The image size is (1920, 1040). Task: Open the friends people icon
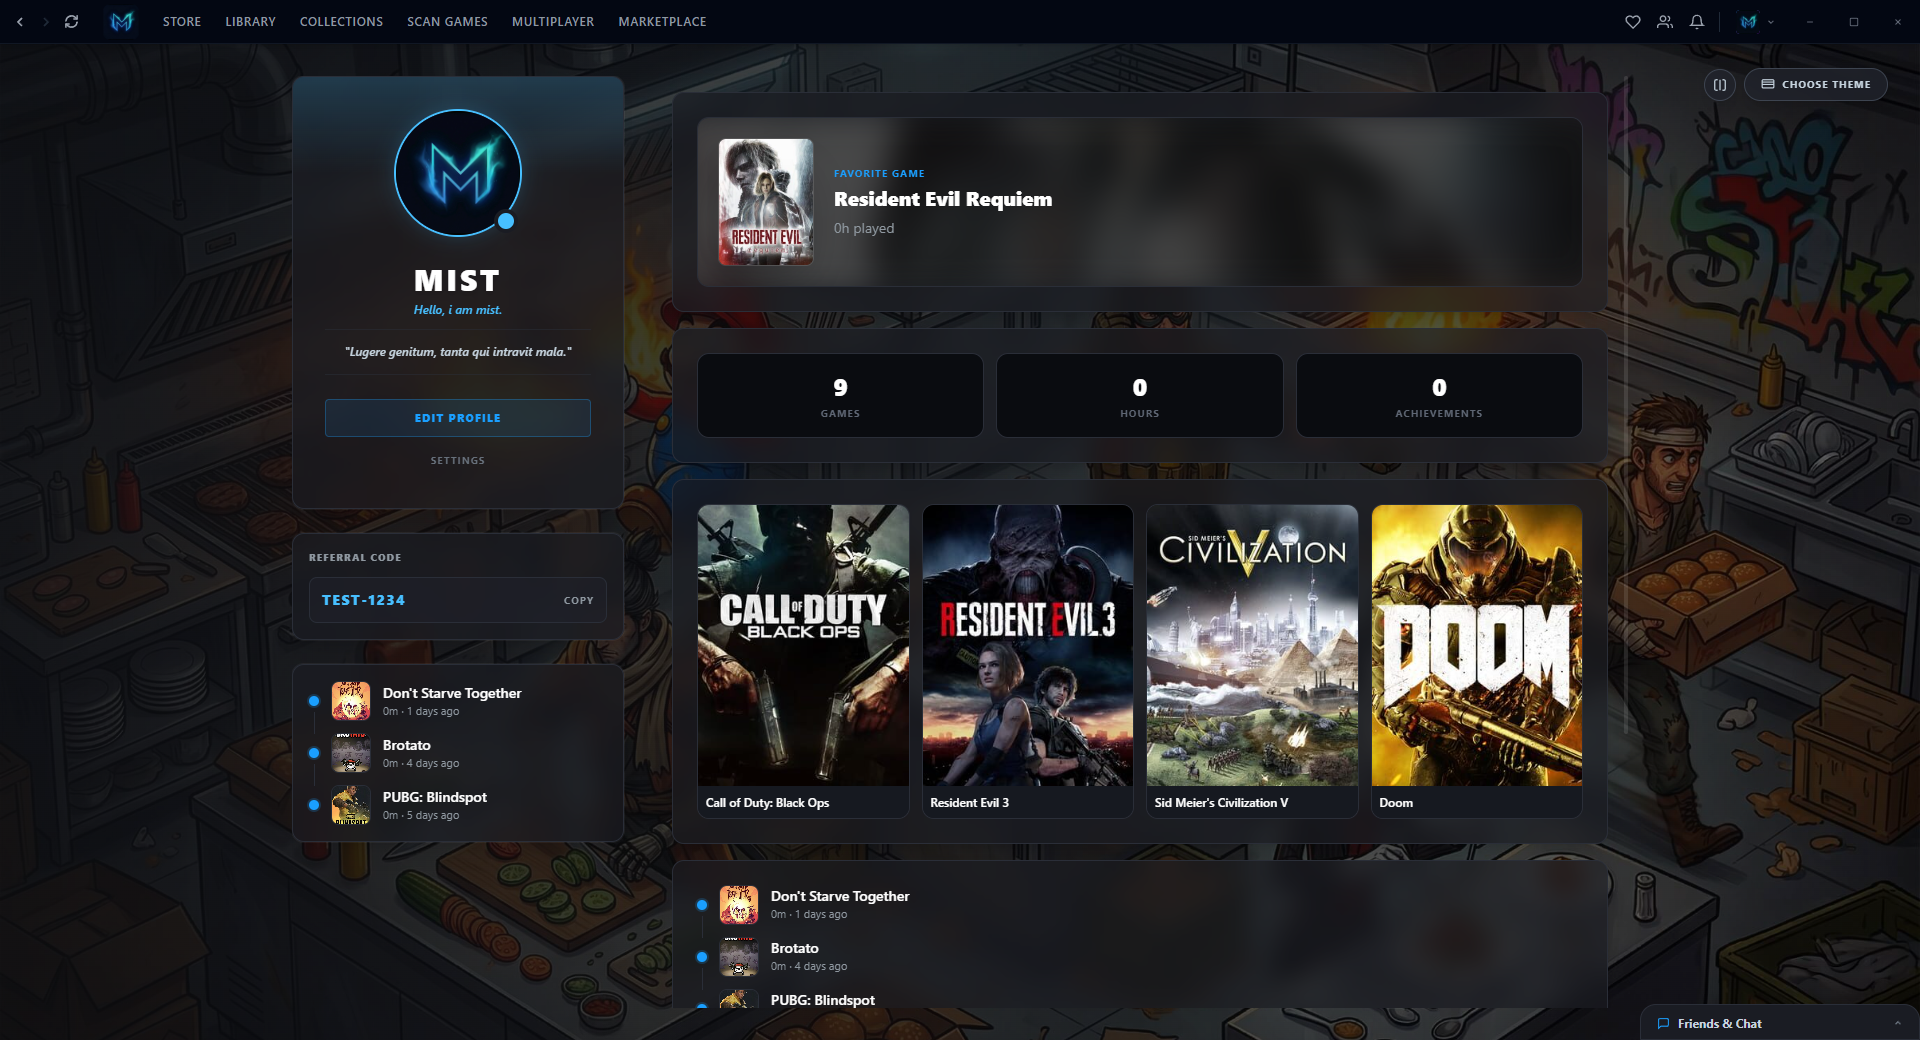(1665, 21)
